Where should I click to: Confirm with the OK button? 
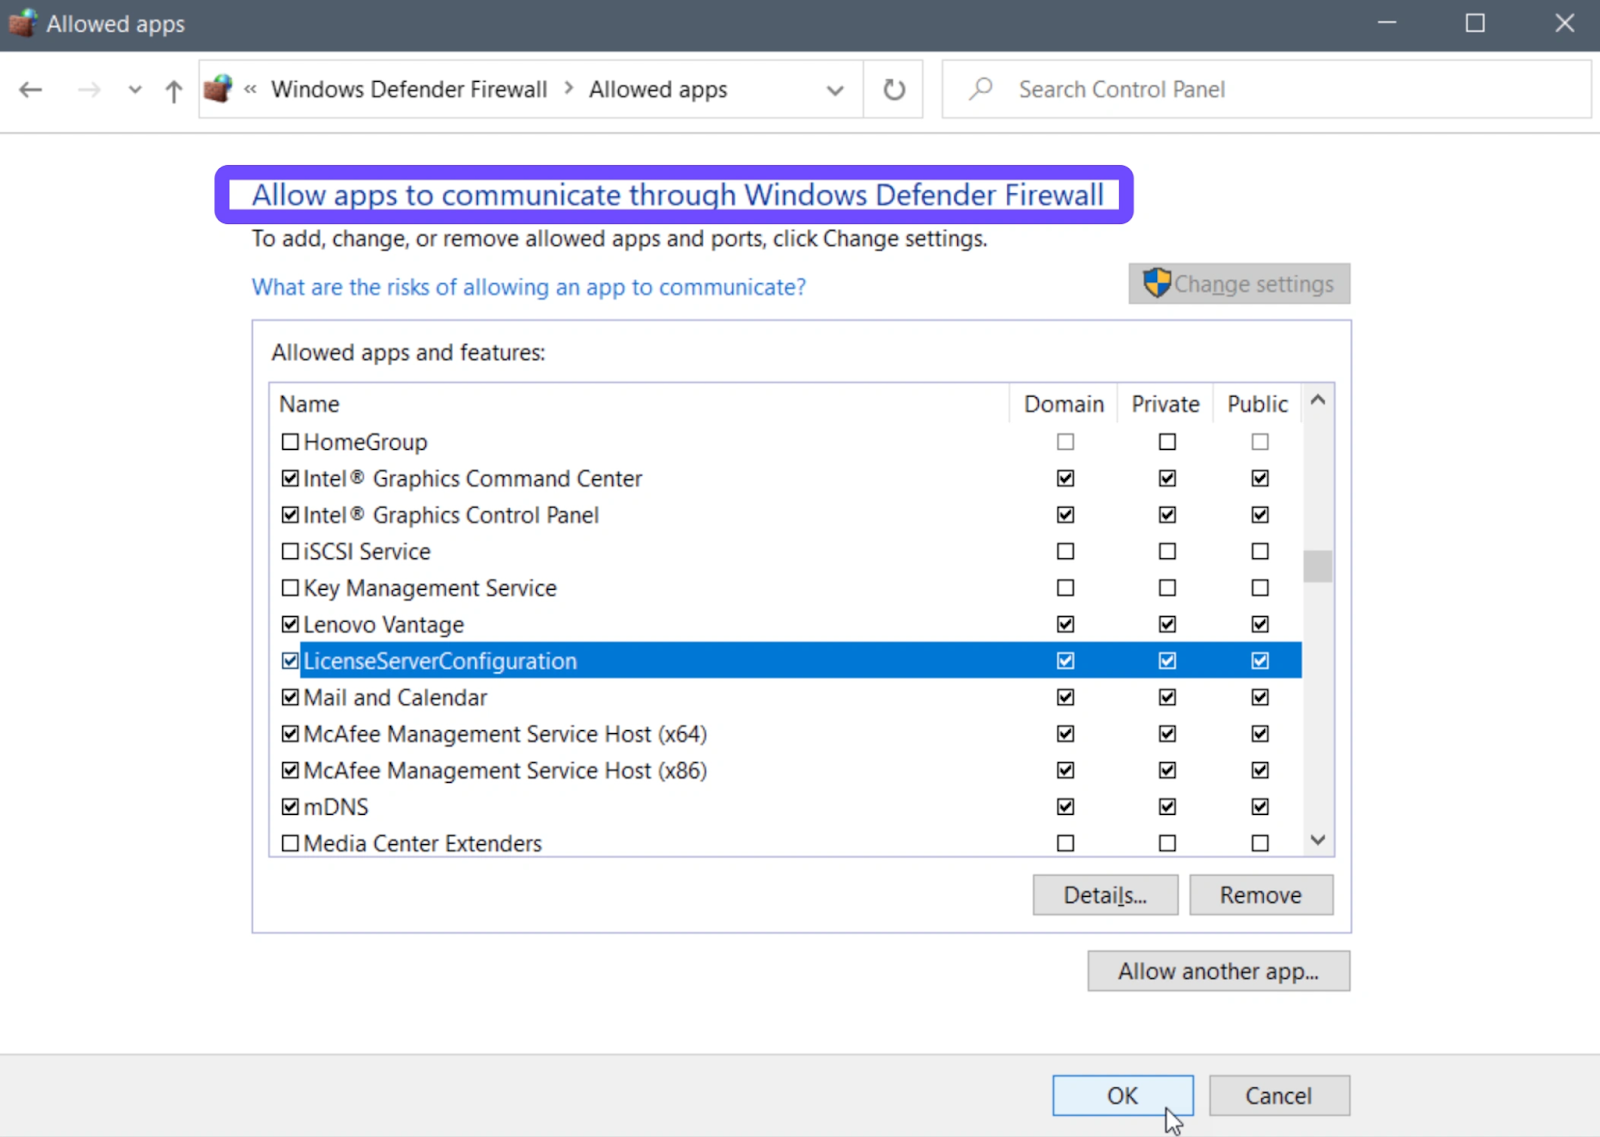pos(1122,1096)
